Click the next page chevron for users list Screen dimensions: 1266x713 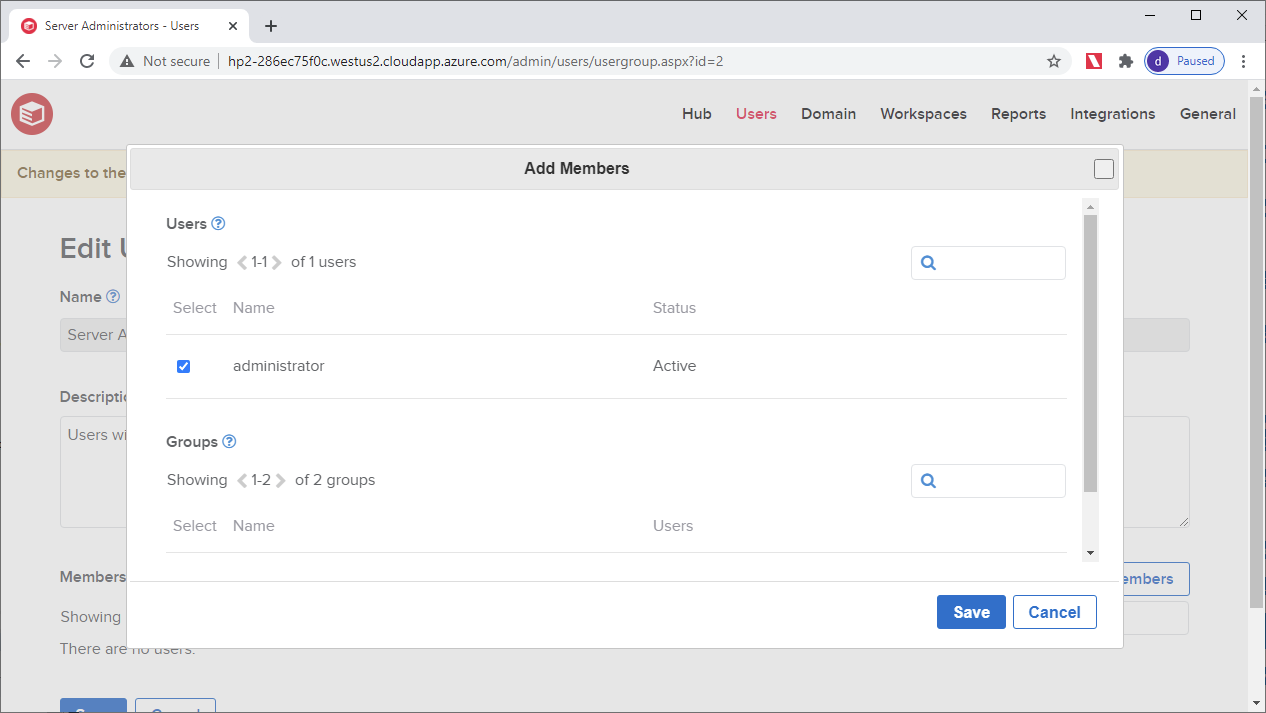coord(277,261)
